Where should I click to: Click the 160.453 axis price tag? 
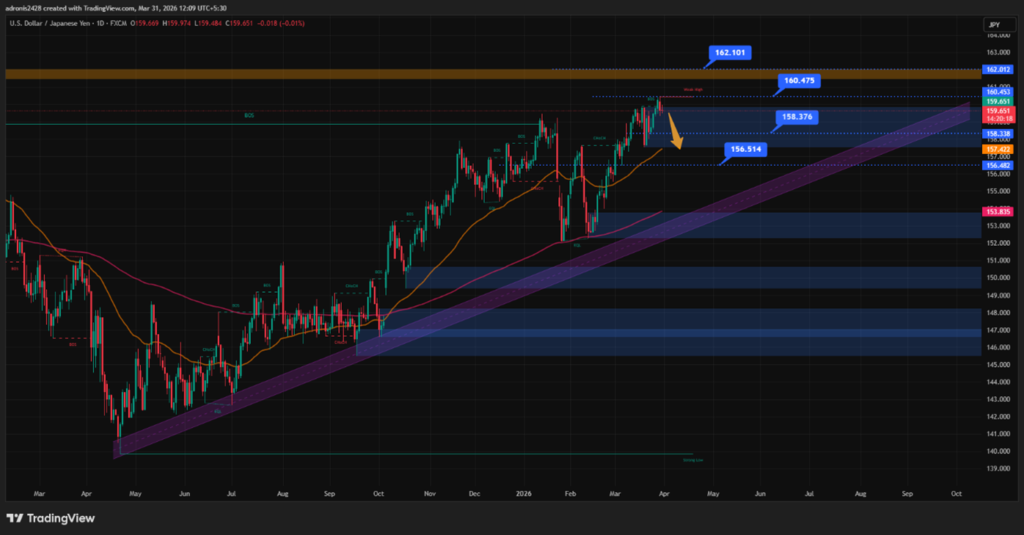[998, 92]
